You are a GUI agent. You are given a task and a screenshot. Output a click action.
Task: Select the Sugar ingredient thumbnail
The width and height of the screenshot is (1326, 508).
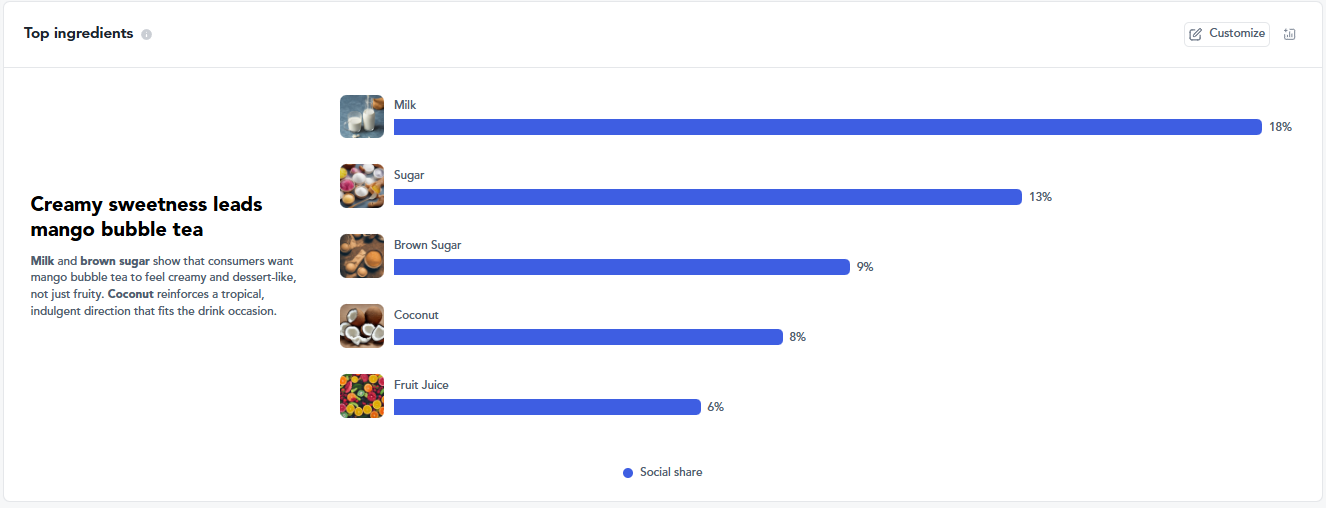(x=362, y=186)
